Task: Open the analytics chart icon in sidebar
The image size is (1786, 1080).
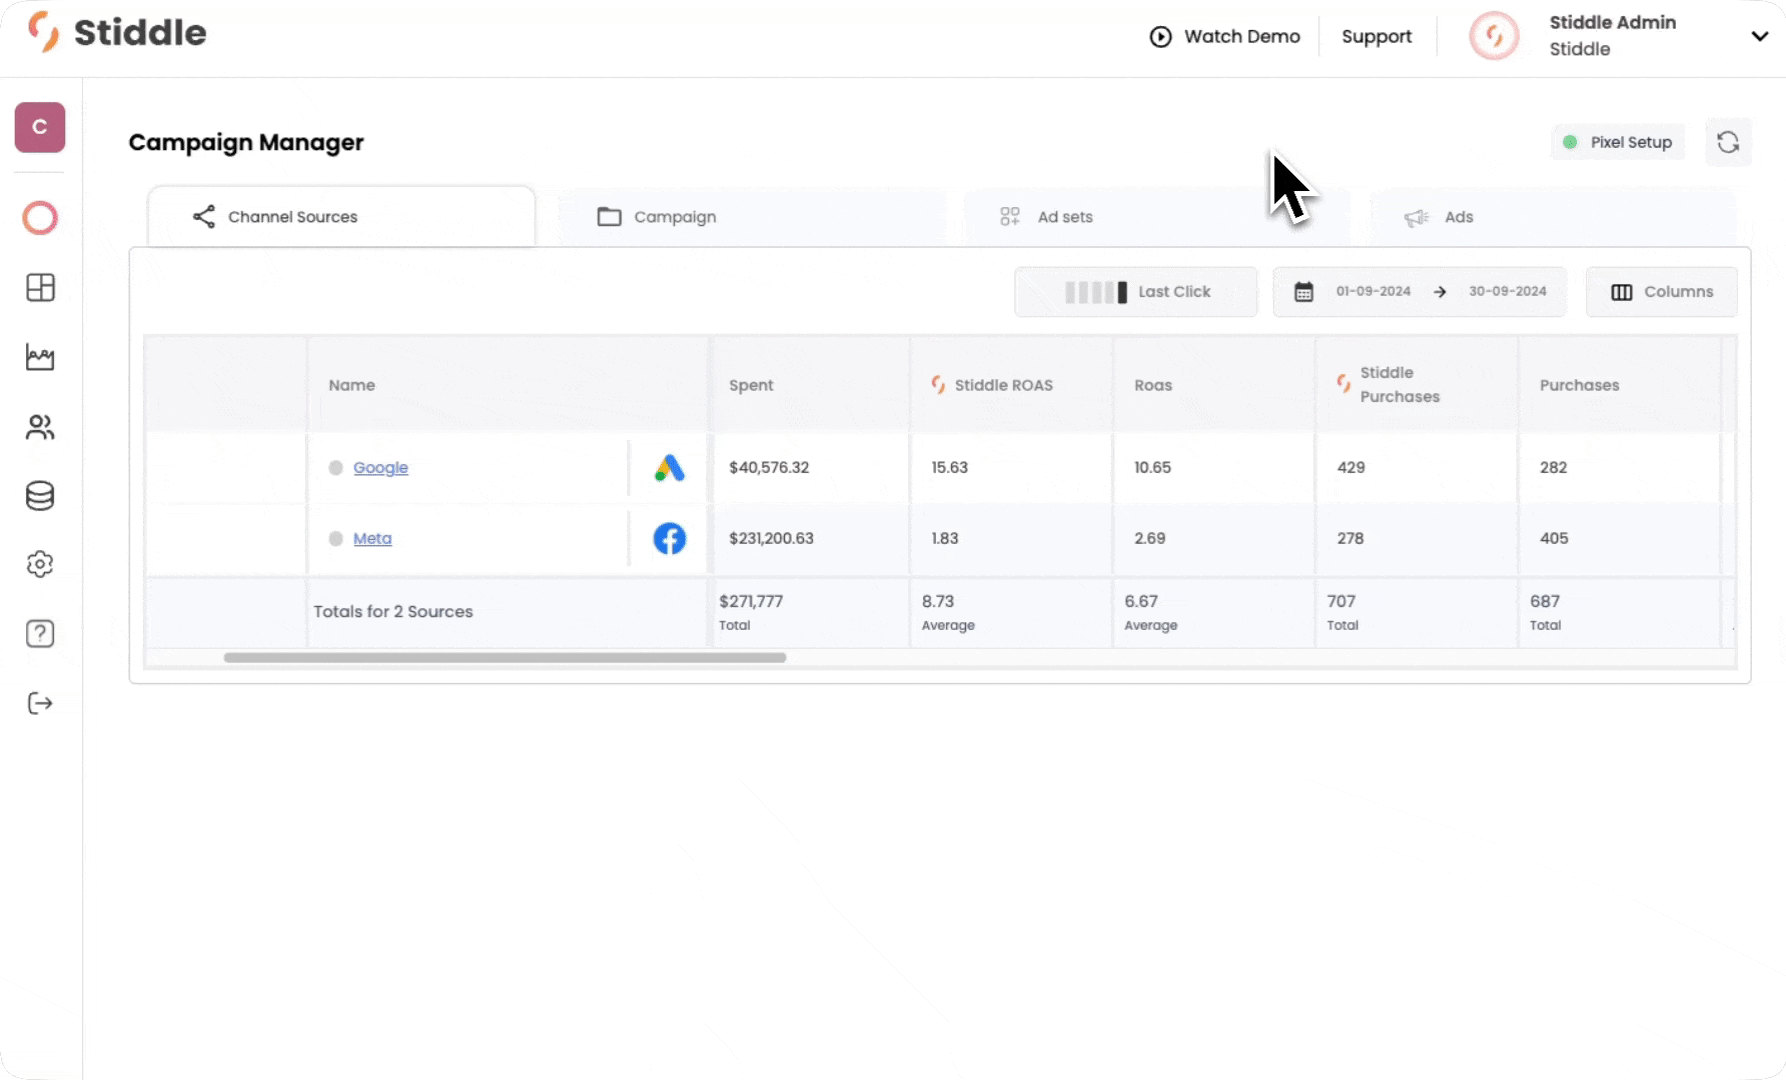Action: (40, 357)
